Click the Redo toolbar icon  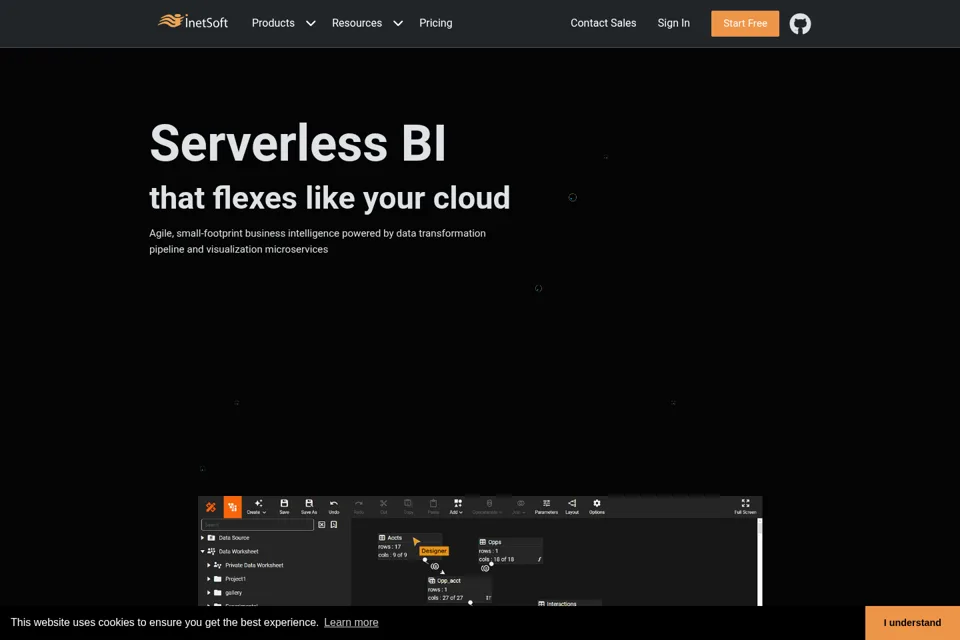click(359, 506)
